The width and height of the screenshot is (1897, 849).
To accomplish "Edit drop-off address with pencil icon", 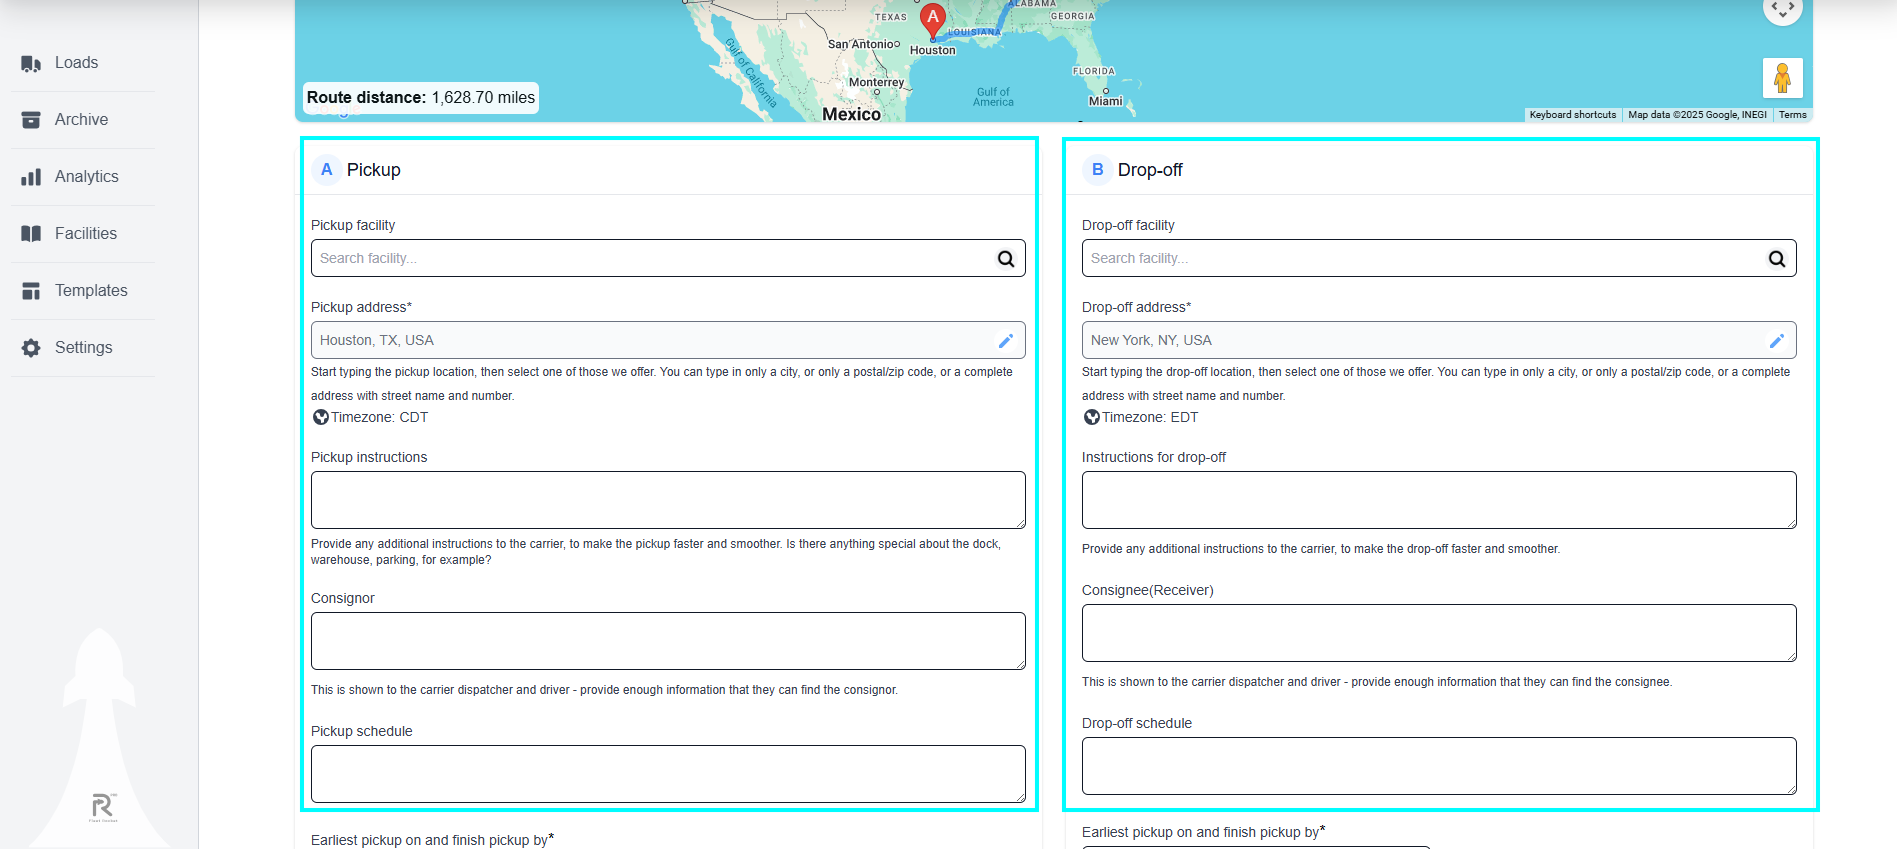I will (x=1777, y=341).
